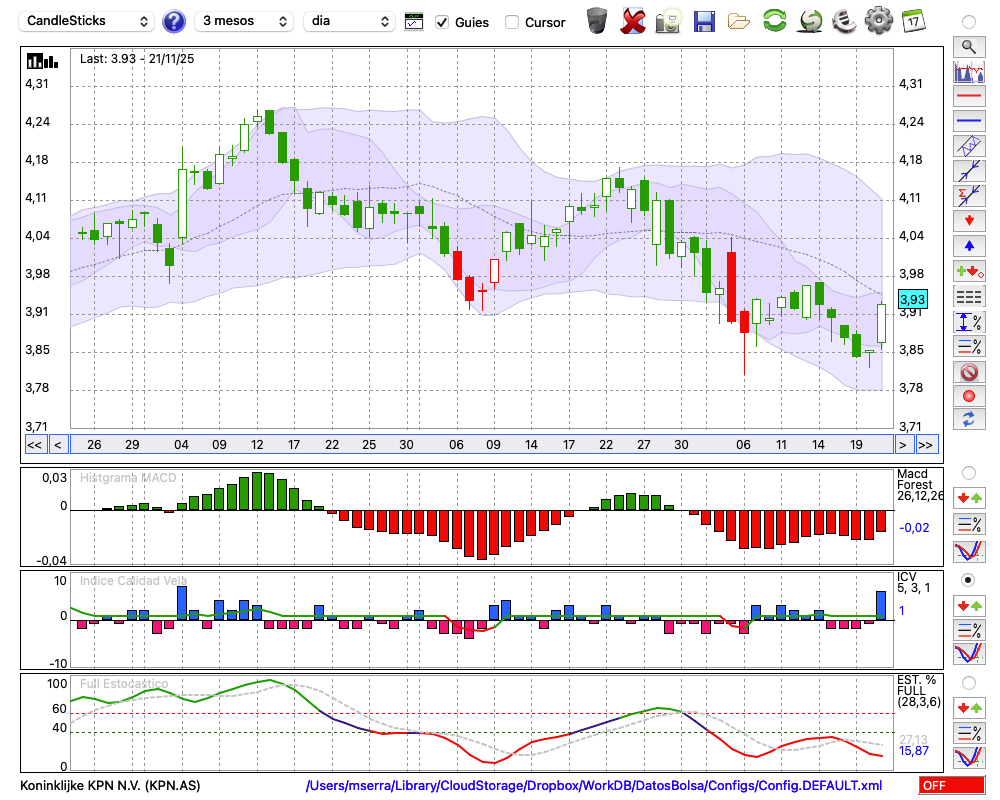
Task: Click the < step back button
Action: click(x=58, y=445)
